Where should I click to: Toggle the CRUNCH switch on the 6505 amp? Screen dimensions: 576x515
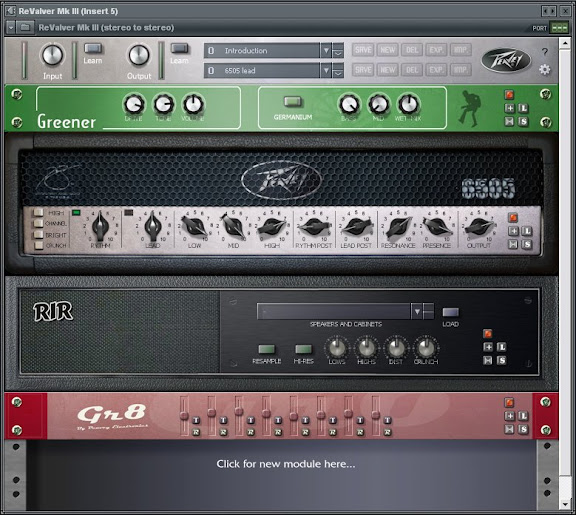pyautogui.click(x=38, y=245)
